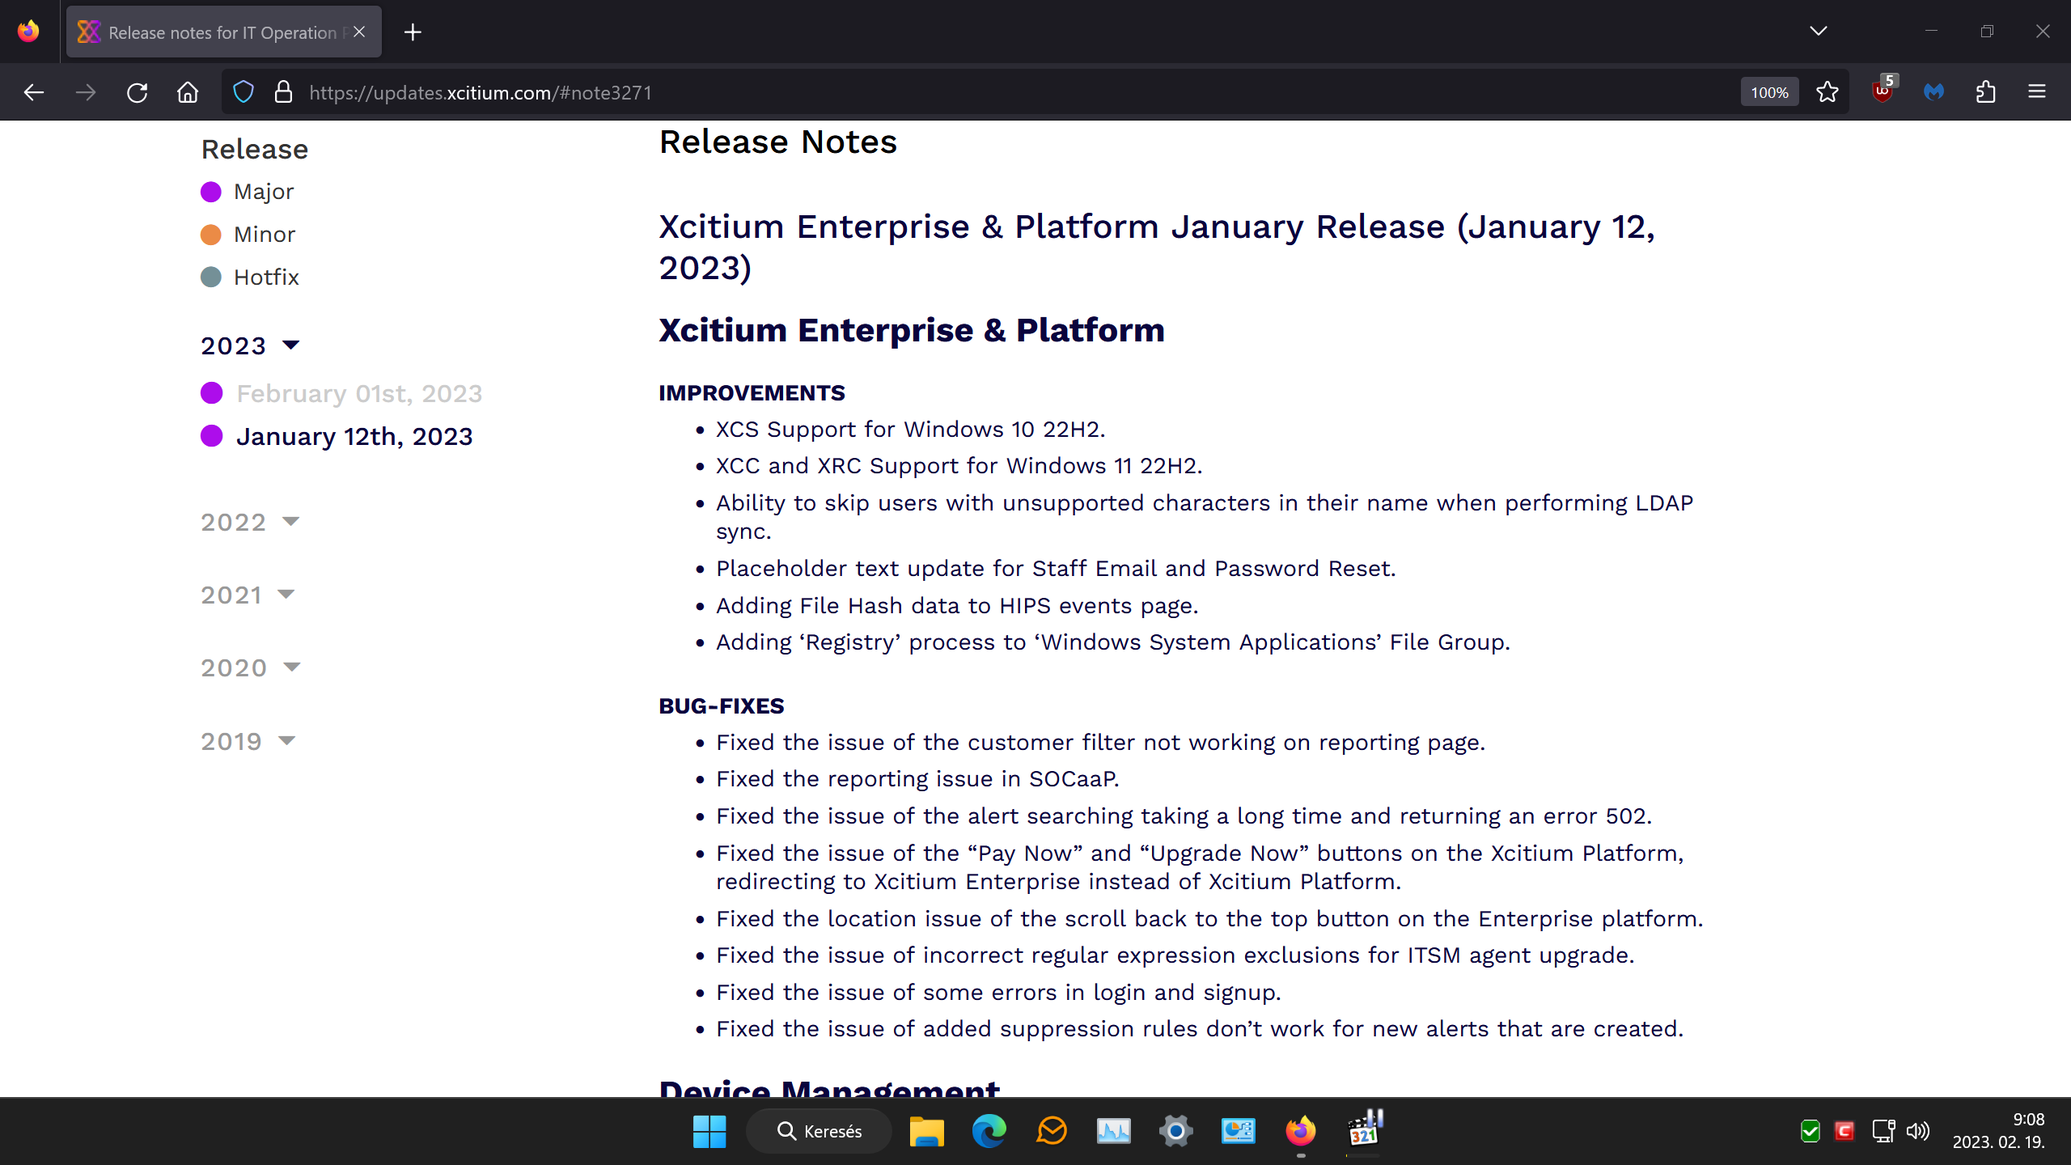This screenshot has height=1165, width=2071.
Task: Open the extensions puzzle menu
Action: (1986, 92)
